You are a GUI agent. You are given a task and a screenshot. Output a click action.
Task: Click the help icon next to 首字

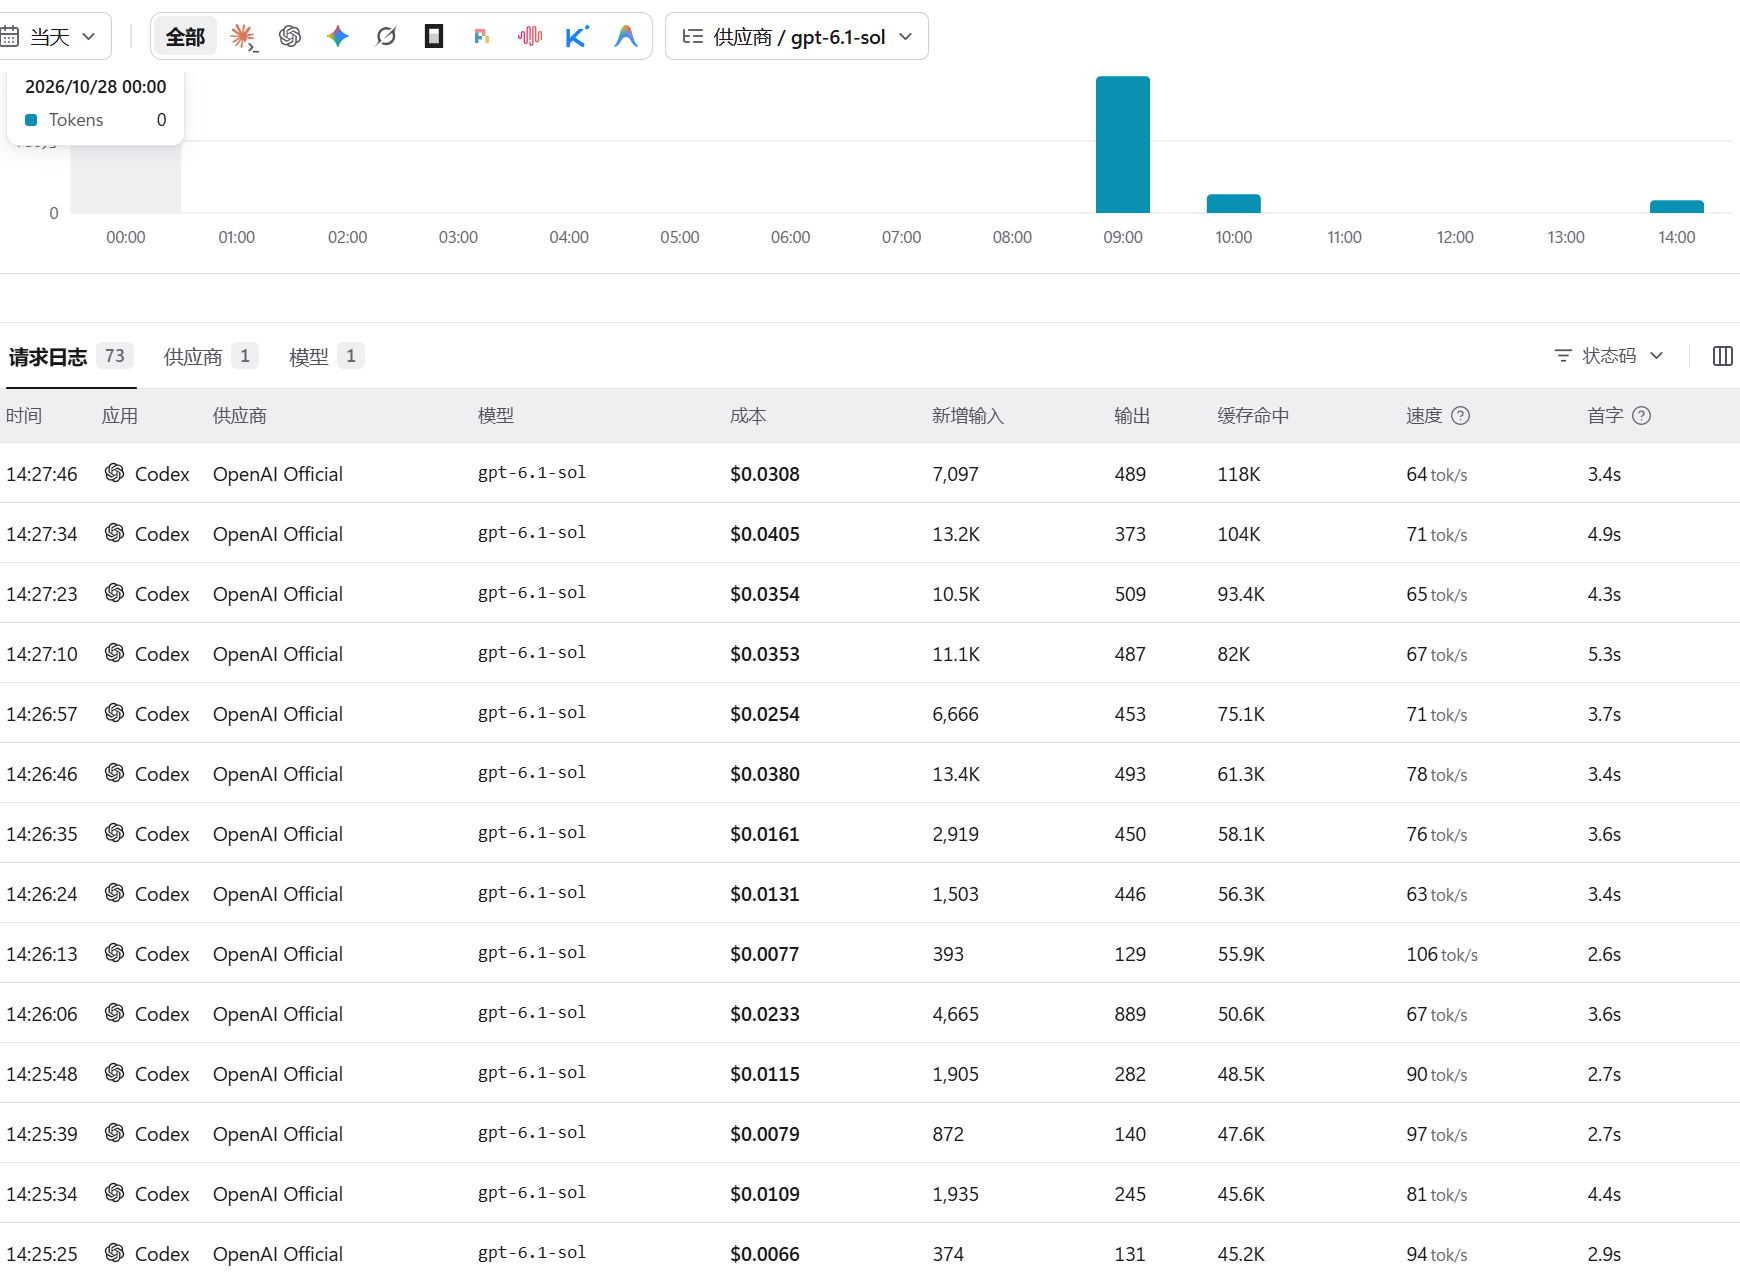(1641, 416)
